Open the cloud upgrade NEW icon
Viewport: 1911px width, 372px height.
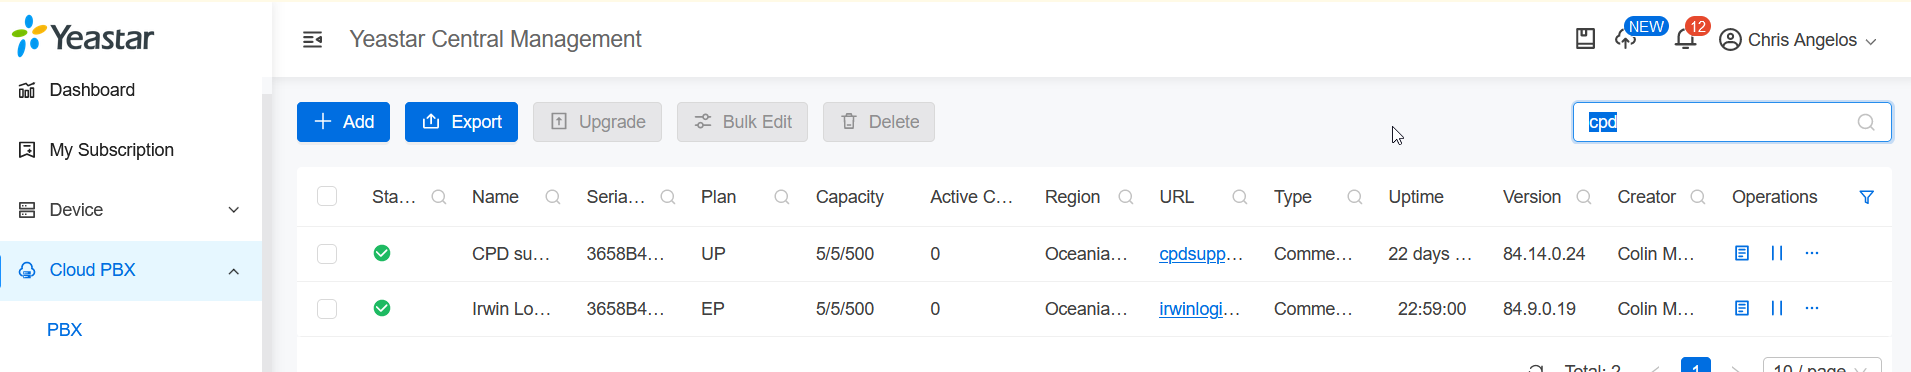(x=1626, y=39)
